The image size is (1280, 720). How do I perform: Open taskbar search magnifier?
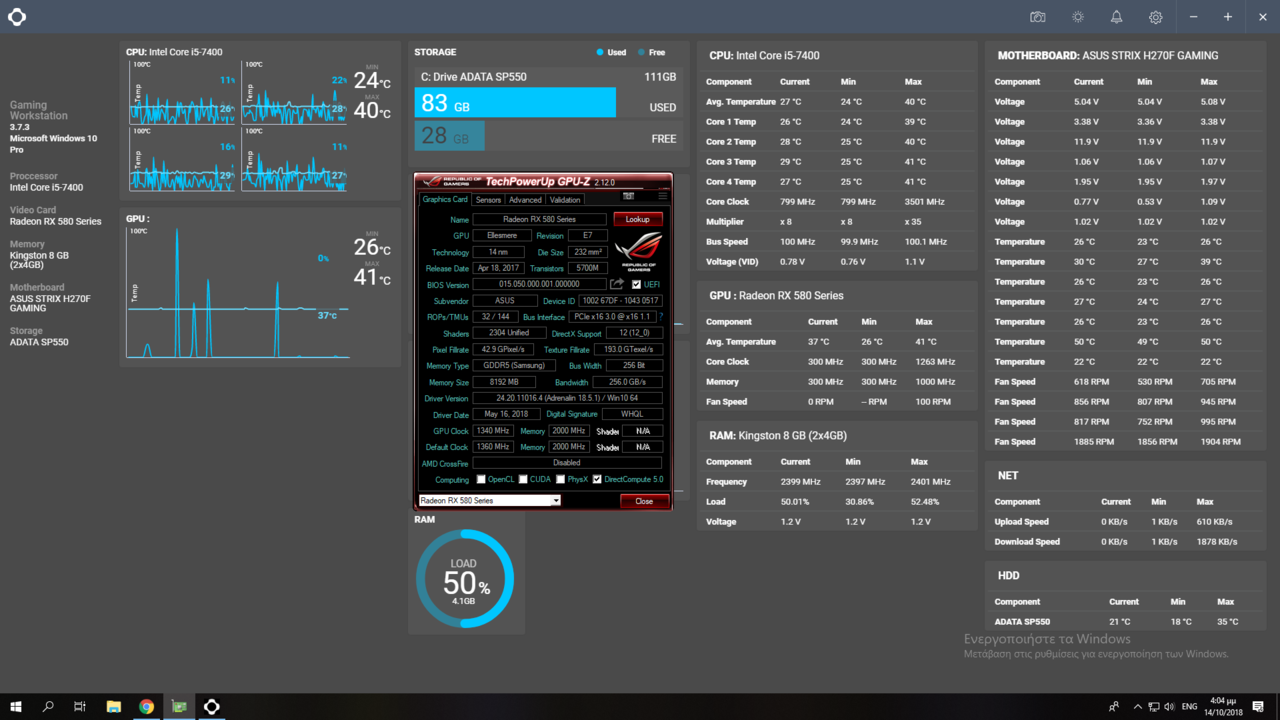(x=48, y=706)
